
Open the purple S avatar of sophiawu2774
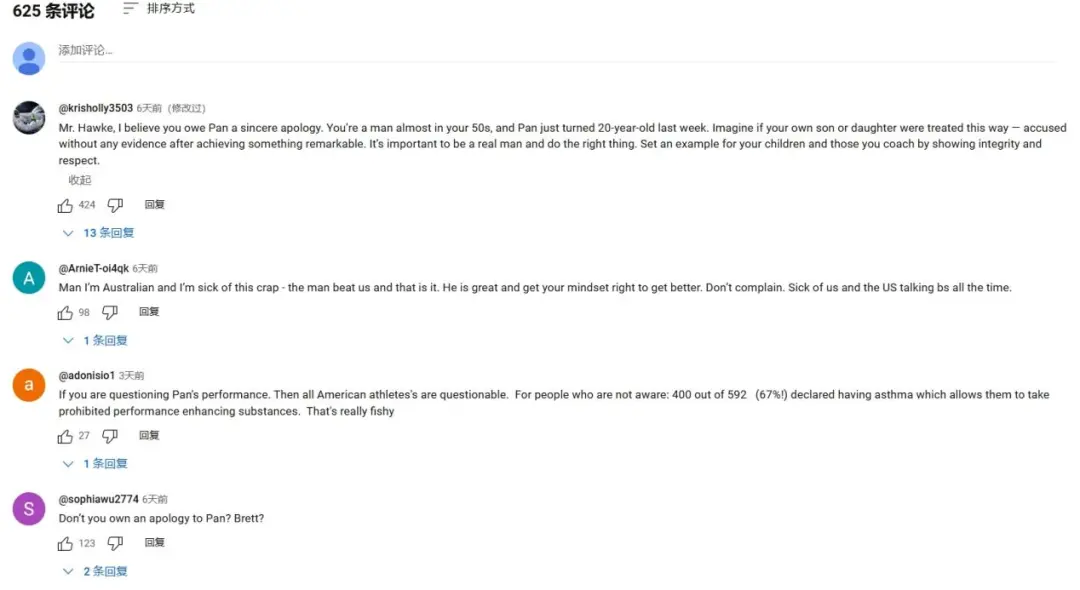pos(29,509)
